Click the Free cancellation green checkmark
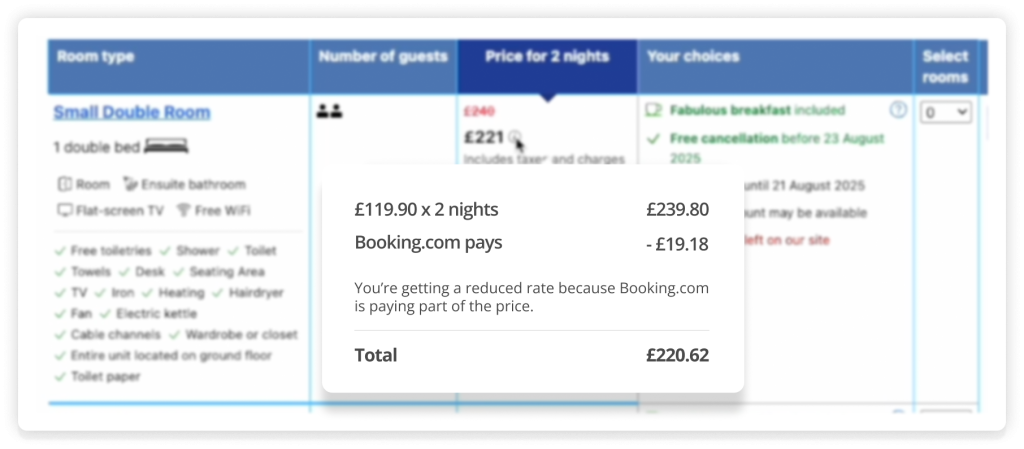1024x449 pixels. coord(654,138)
